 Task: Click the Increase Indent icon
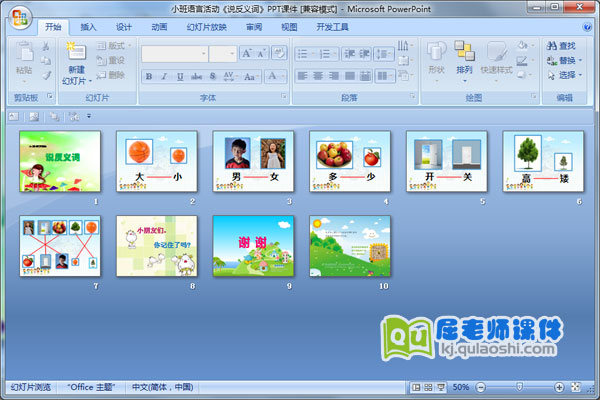click(364, 54)
